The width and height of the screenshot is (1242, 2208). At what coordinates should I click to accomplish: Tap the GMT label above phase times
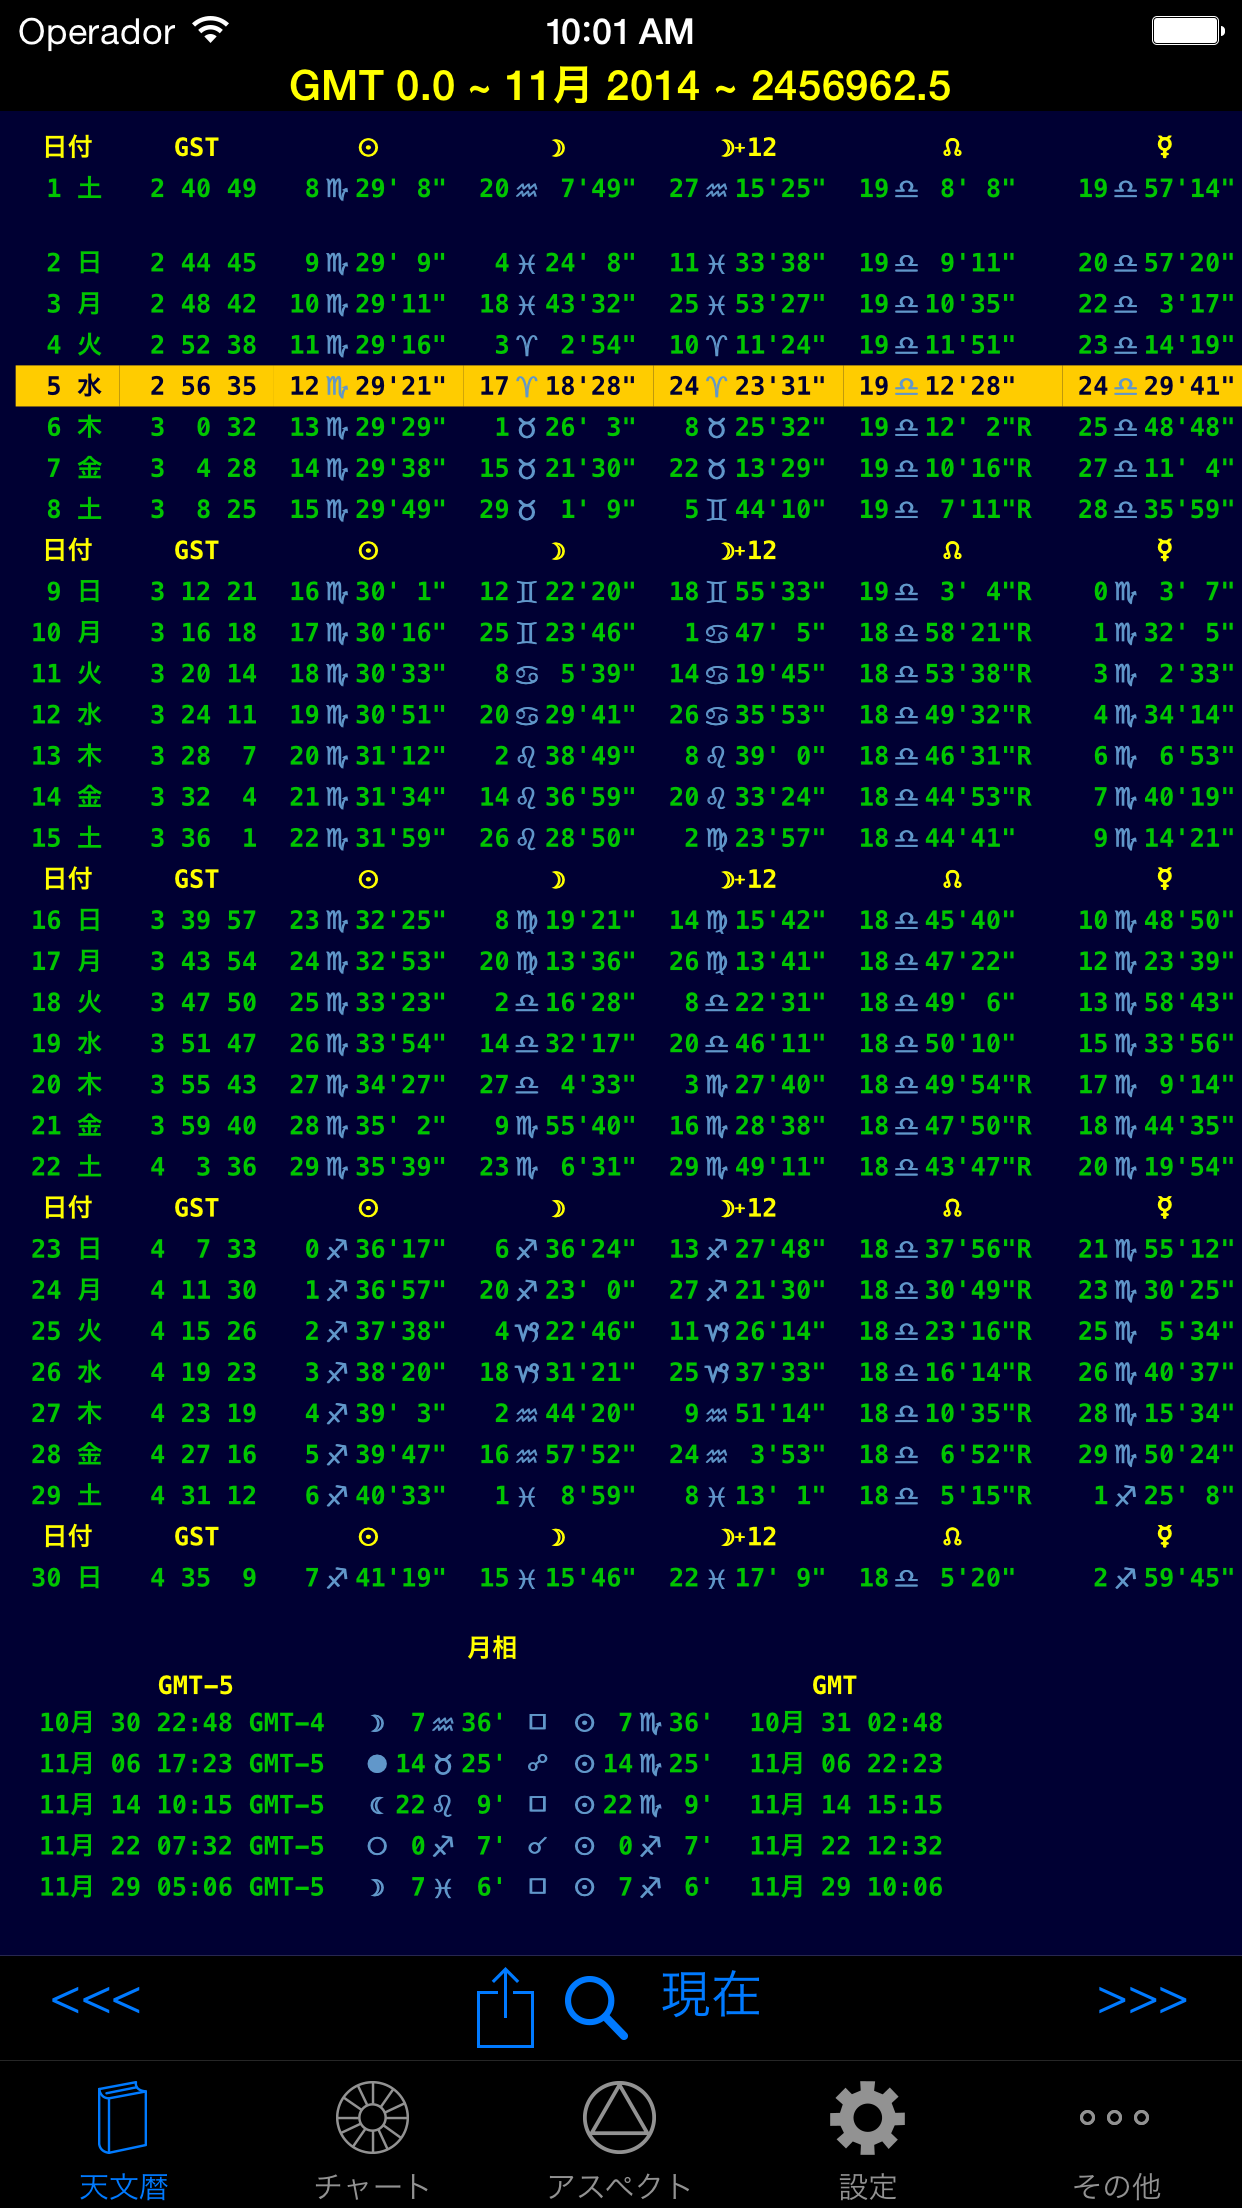[834, 1686]
